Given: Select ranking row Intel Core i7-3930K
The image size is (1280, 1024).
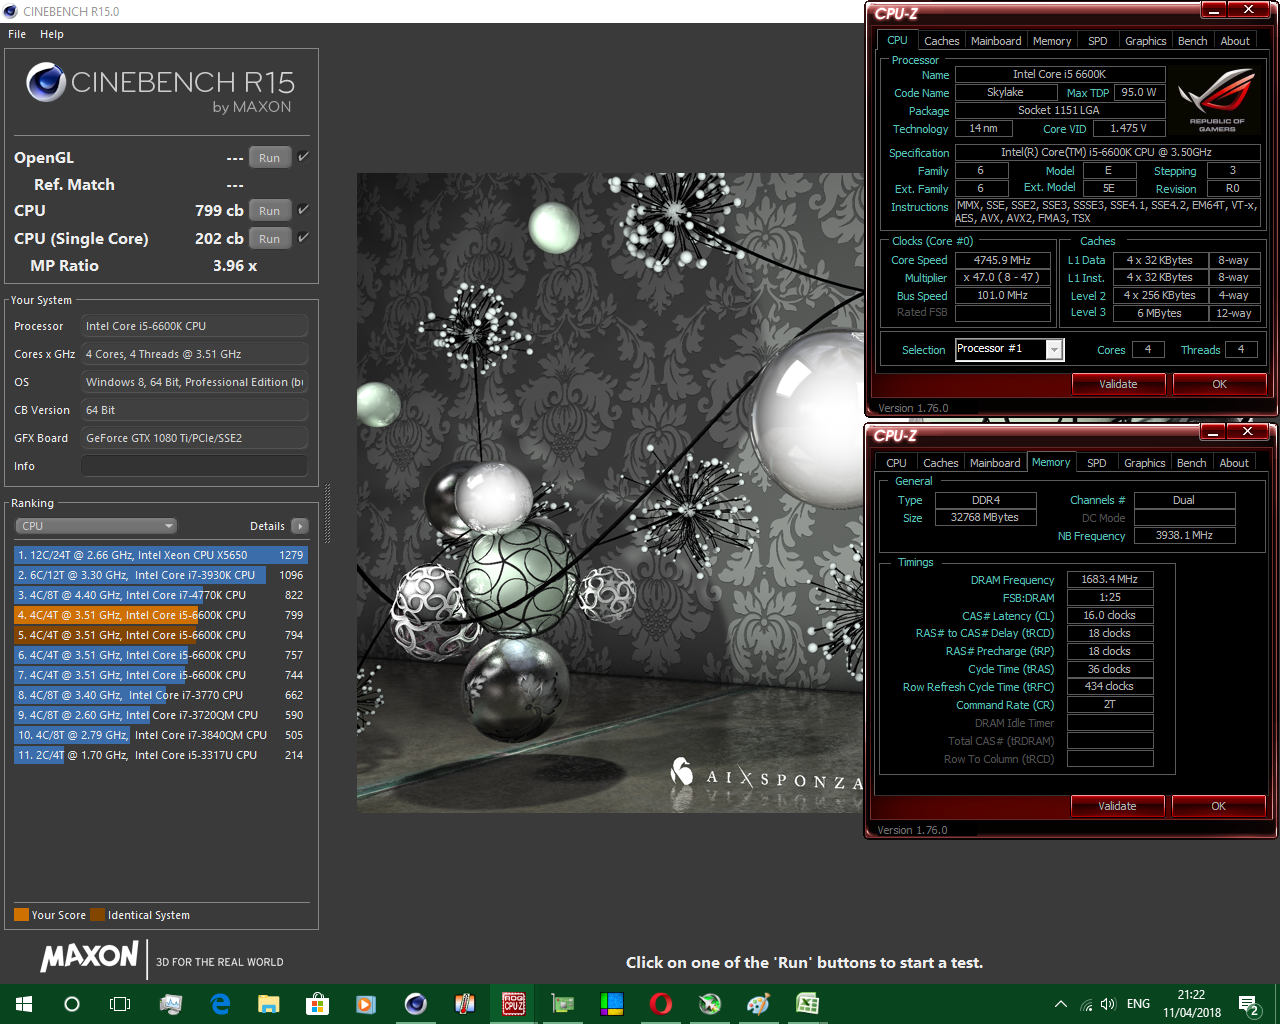Looking at the screenshot, I should click(x=160, y=575).
